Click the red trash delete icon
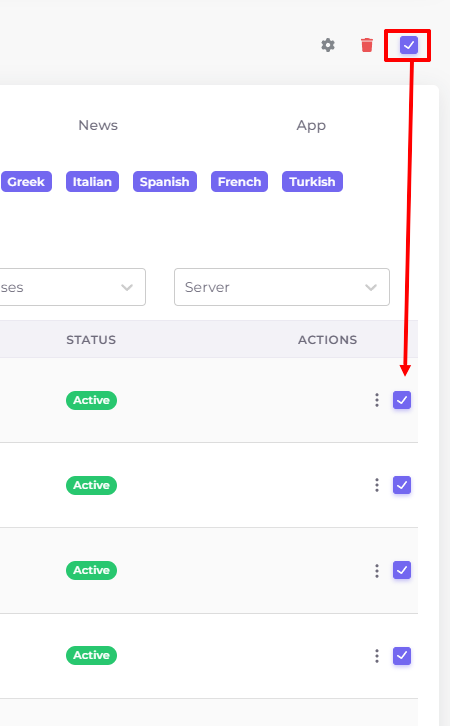 (367, 45)
